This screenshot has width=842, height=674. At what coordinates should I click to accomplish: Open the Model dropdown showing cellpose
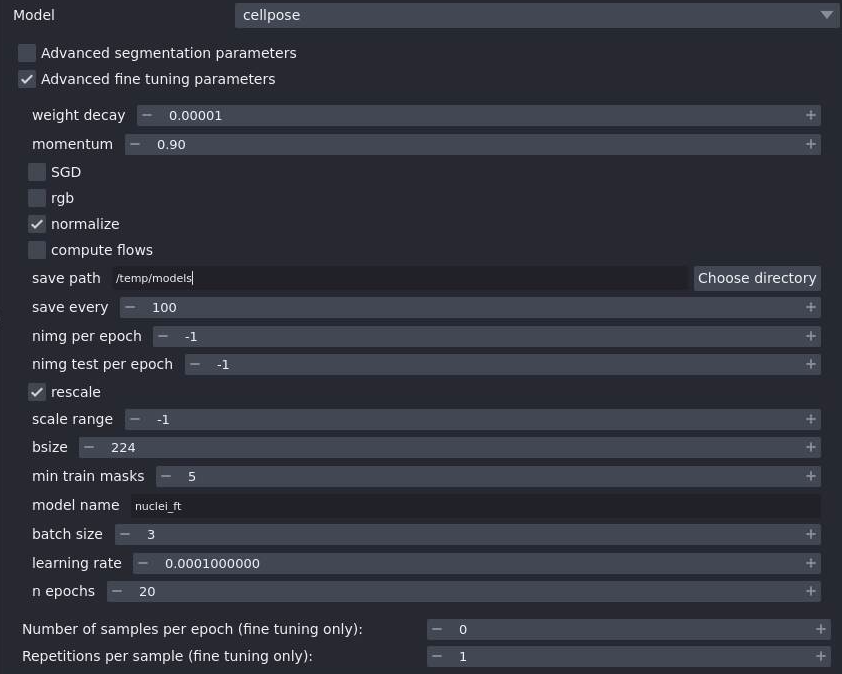537,15
